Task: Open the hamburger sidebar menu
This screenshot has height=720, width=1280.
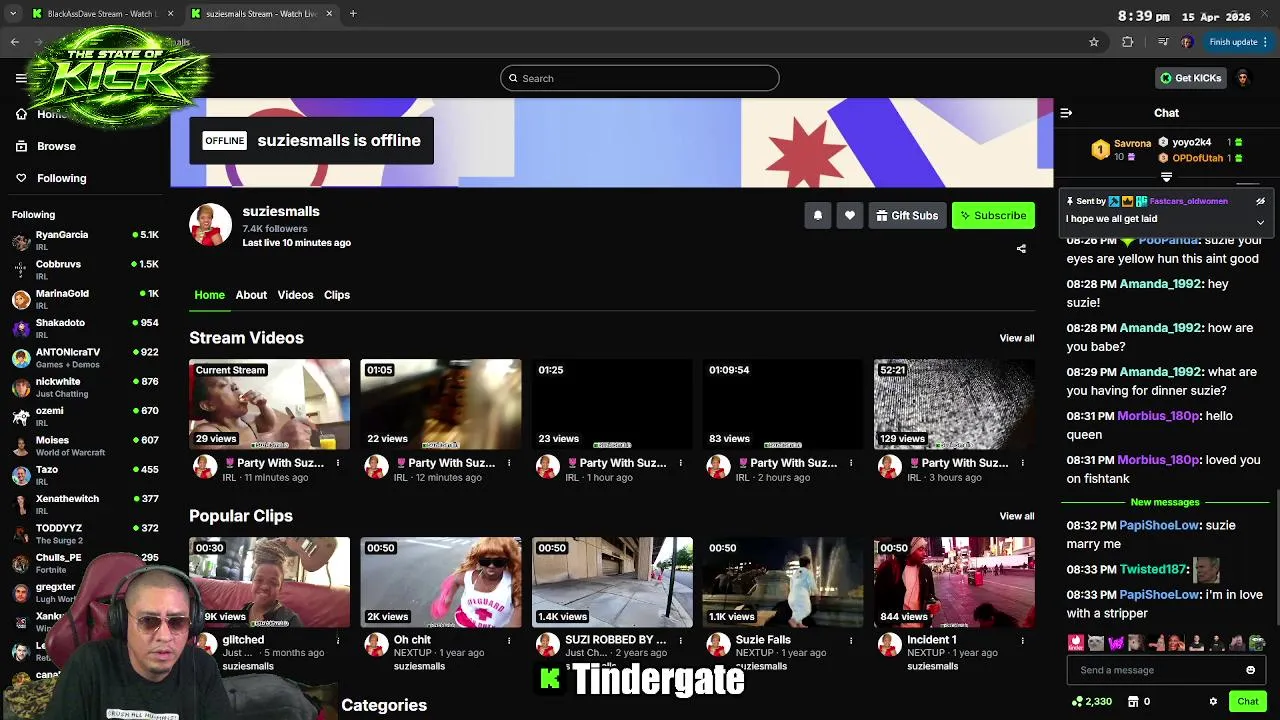Action: 21,78
